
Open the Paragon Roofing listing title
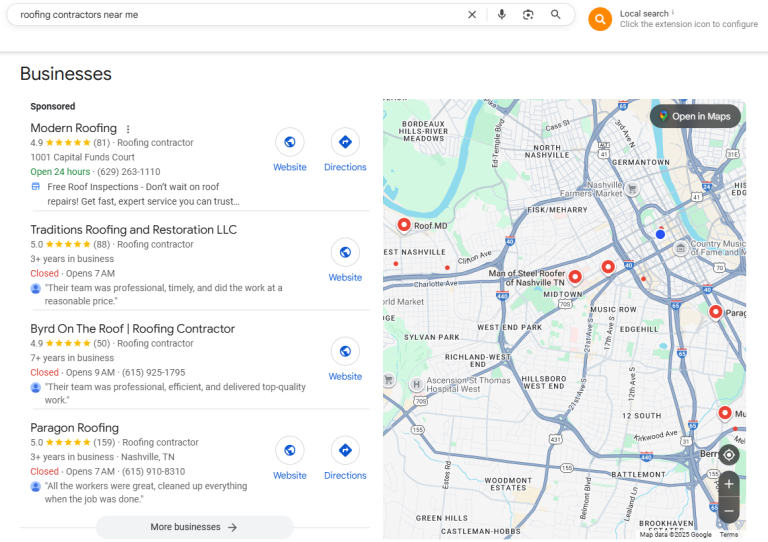point(74,427)
